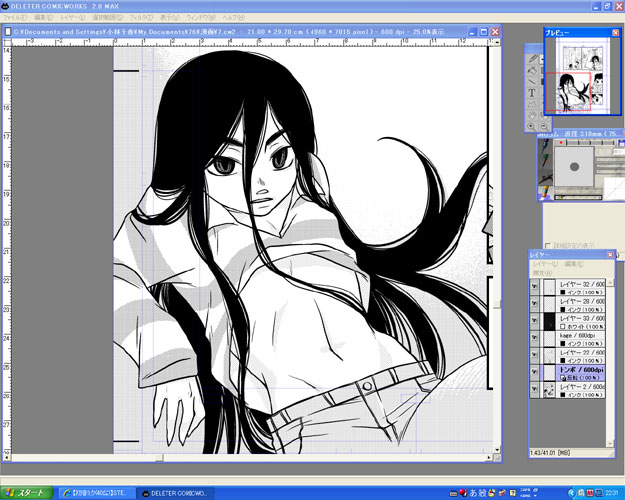Click the red record dot in brush panel
625x500 pixels.
[x=561, y=142]
